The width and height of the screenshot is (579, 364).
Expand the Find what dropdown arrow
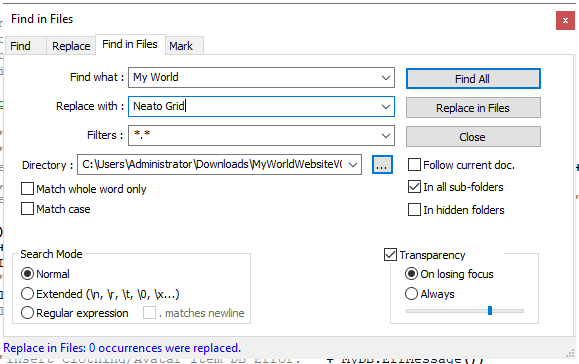(x=386, y=78)
